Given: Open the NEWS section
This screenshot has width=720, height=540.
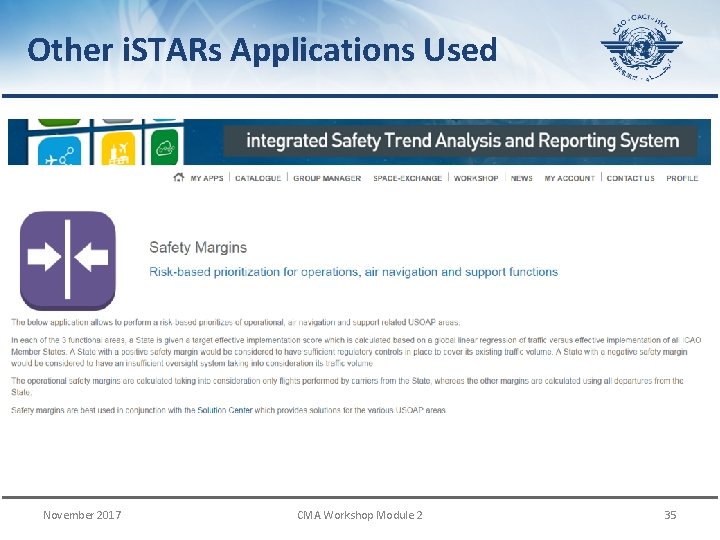Looking at the screenshot, I should (522, 178).
